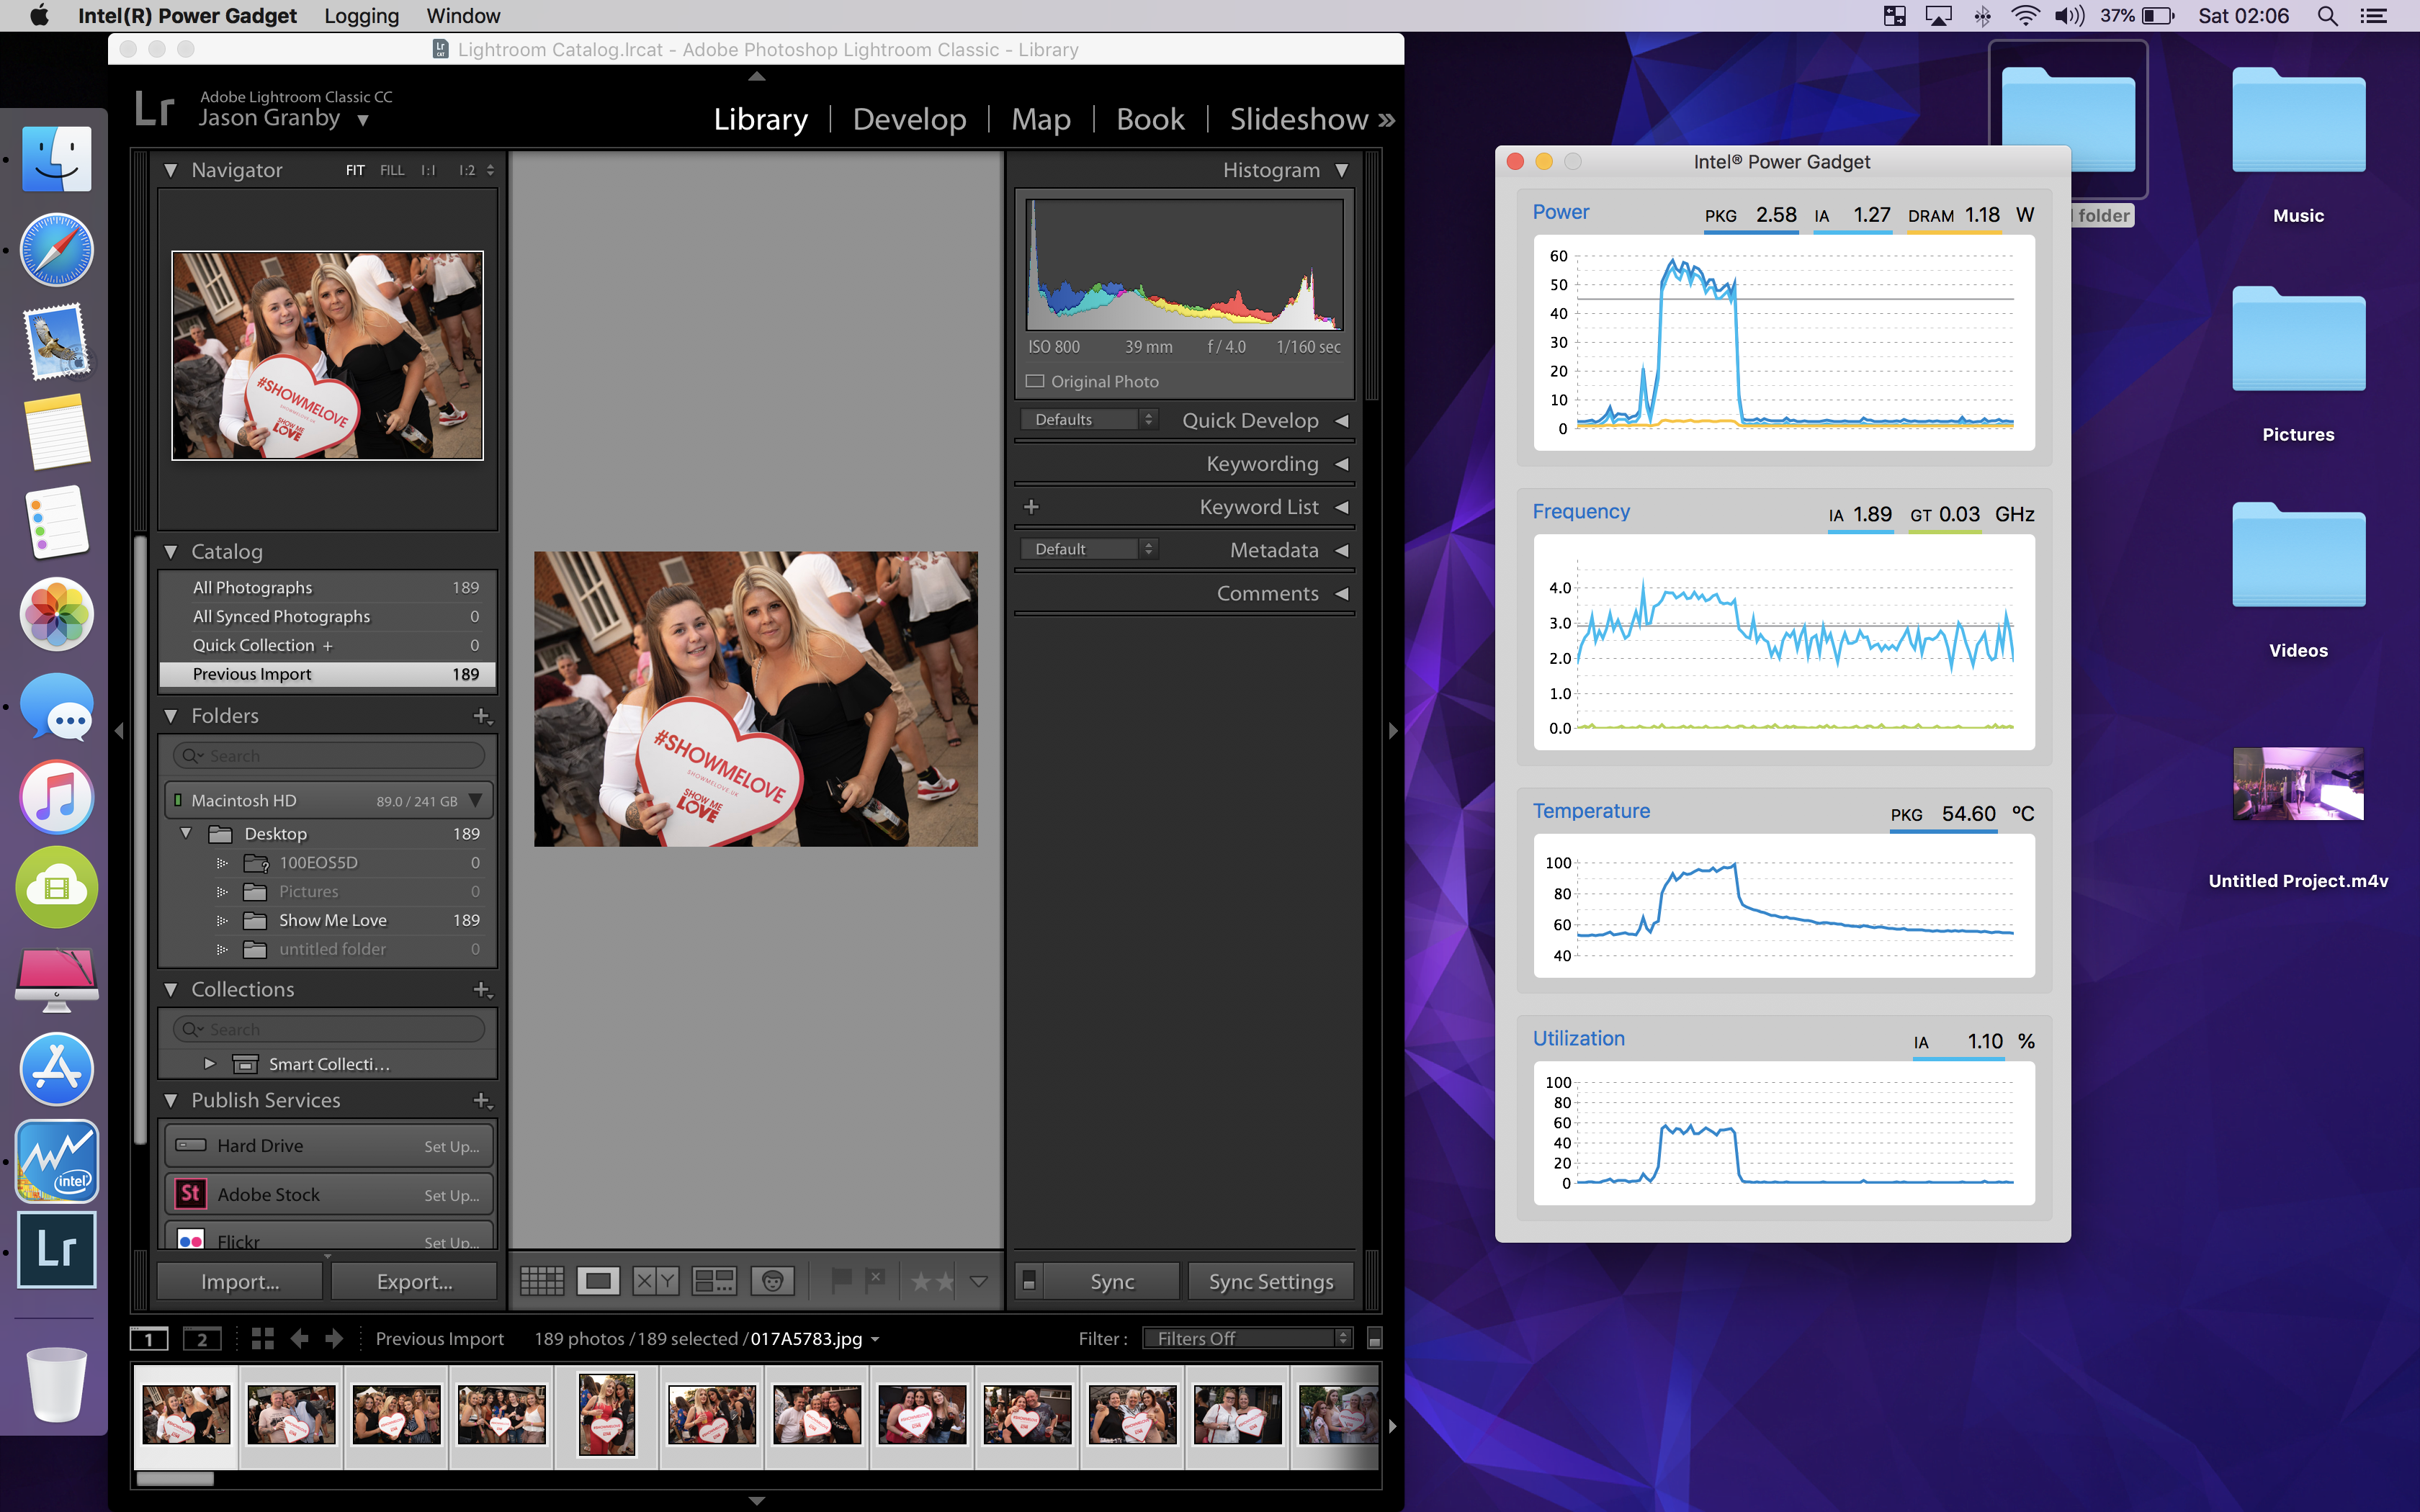This screenshot has width=2420, height=1512.
Task: Collapse the Catalog panel
Action: tap(171, 552)
